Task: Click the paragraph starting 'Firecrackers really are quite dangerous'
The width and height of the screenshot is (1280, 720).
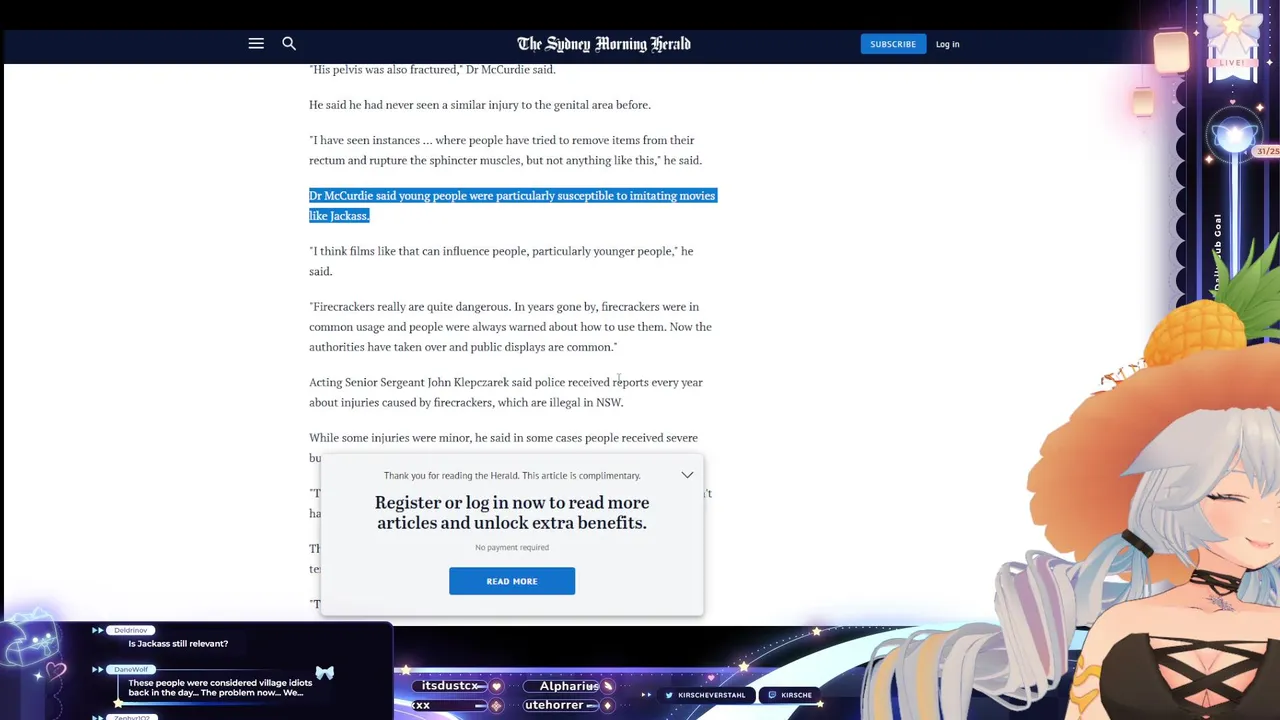Action: 511,327
